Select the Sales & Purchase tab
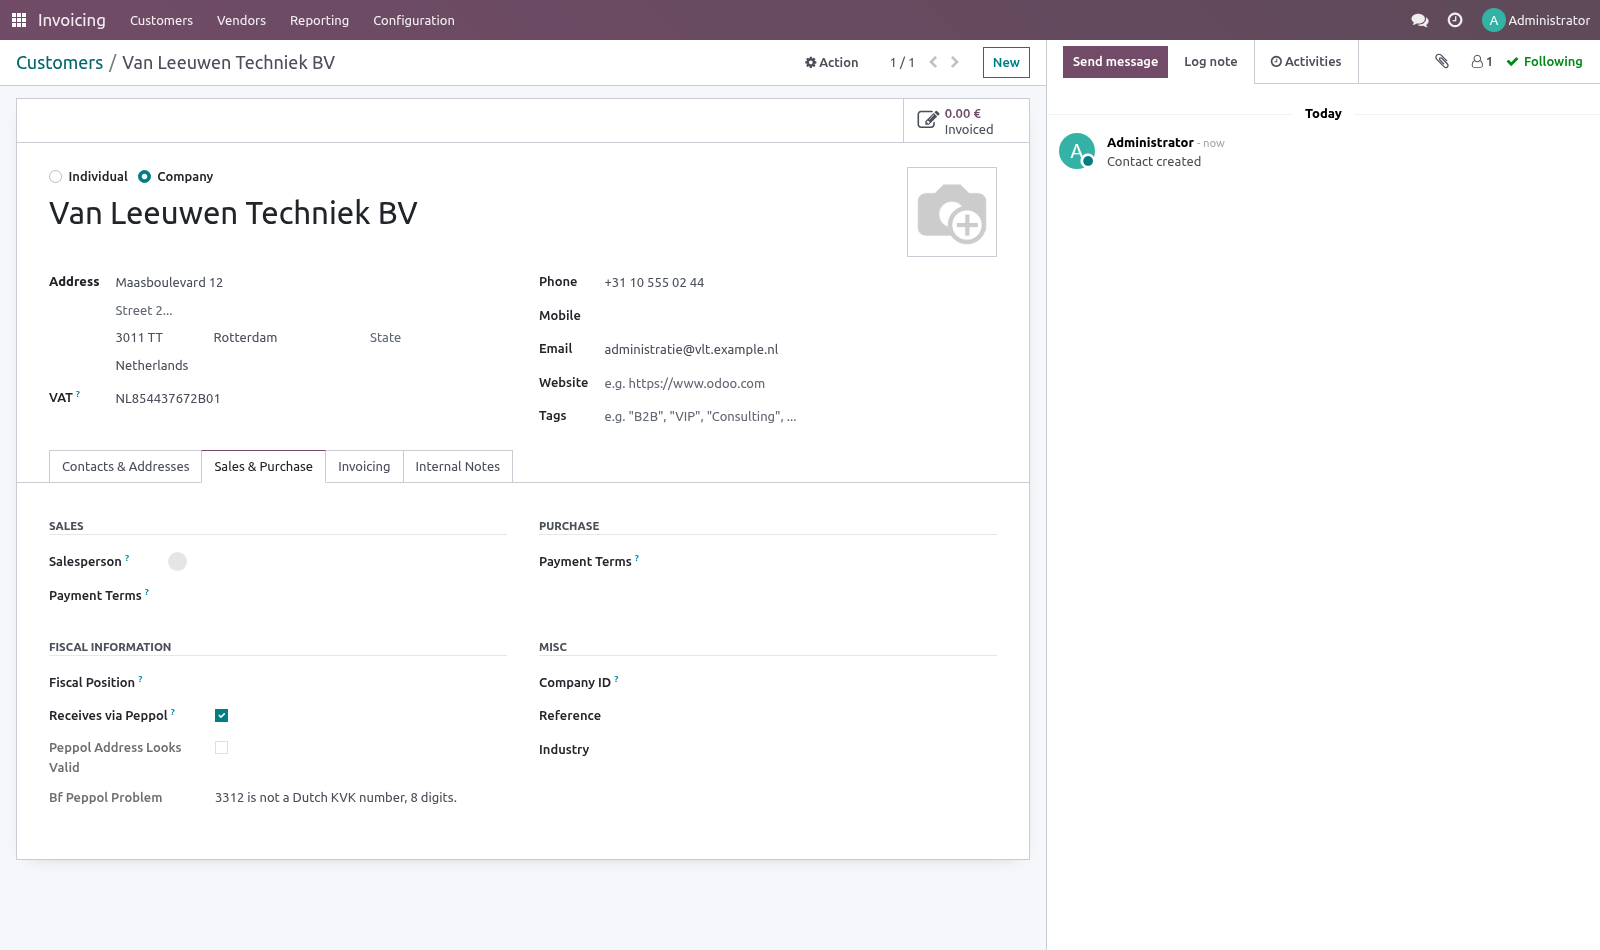This screenshot has height=950, width=1600. click(x=263, y=466)
